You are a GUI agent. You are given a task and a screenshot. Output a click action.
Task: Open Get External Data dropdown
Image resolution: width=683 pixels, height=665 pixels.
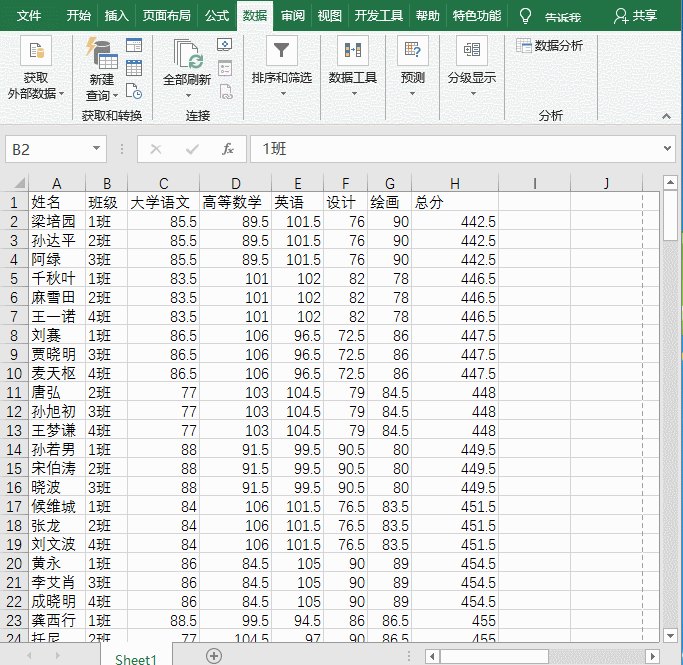[x=61, y=94]
